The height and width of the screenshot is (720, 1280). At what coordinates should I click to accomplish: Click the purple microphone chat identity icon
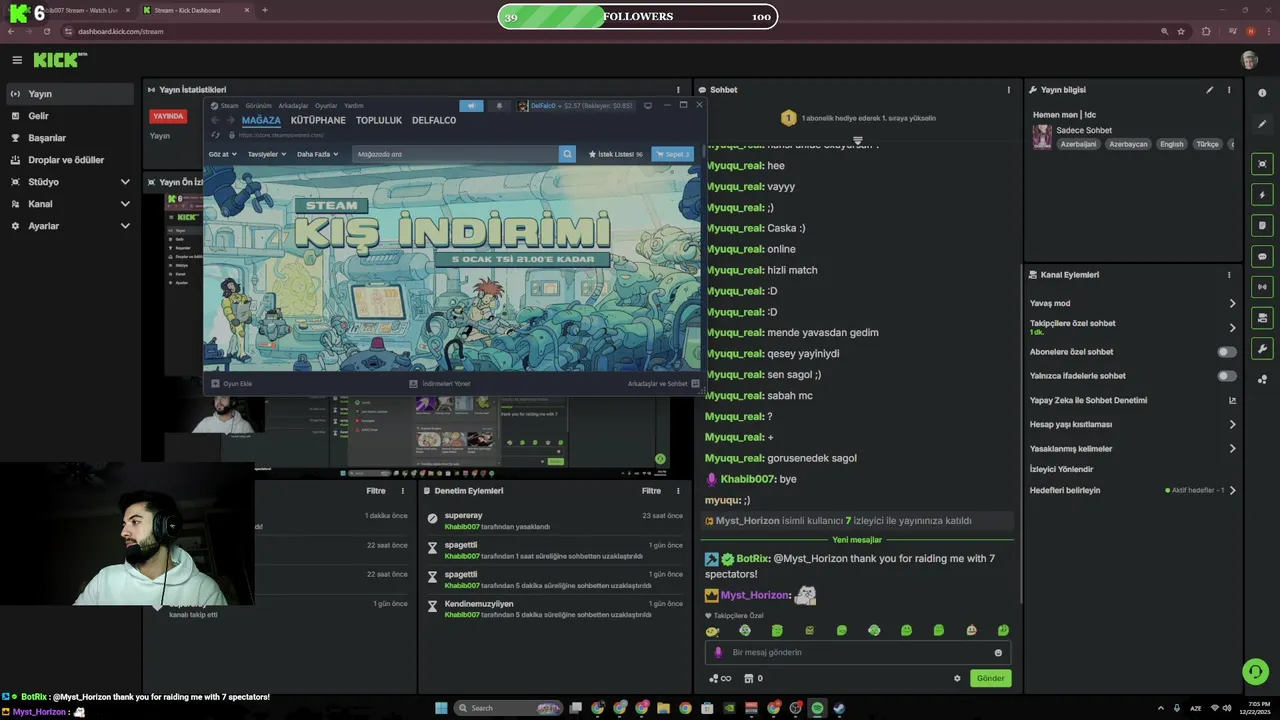pyautogui.click(x=718, y=653)
